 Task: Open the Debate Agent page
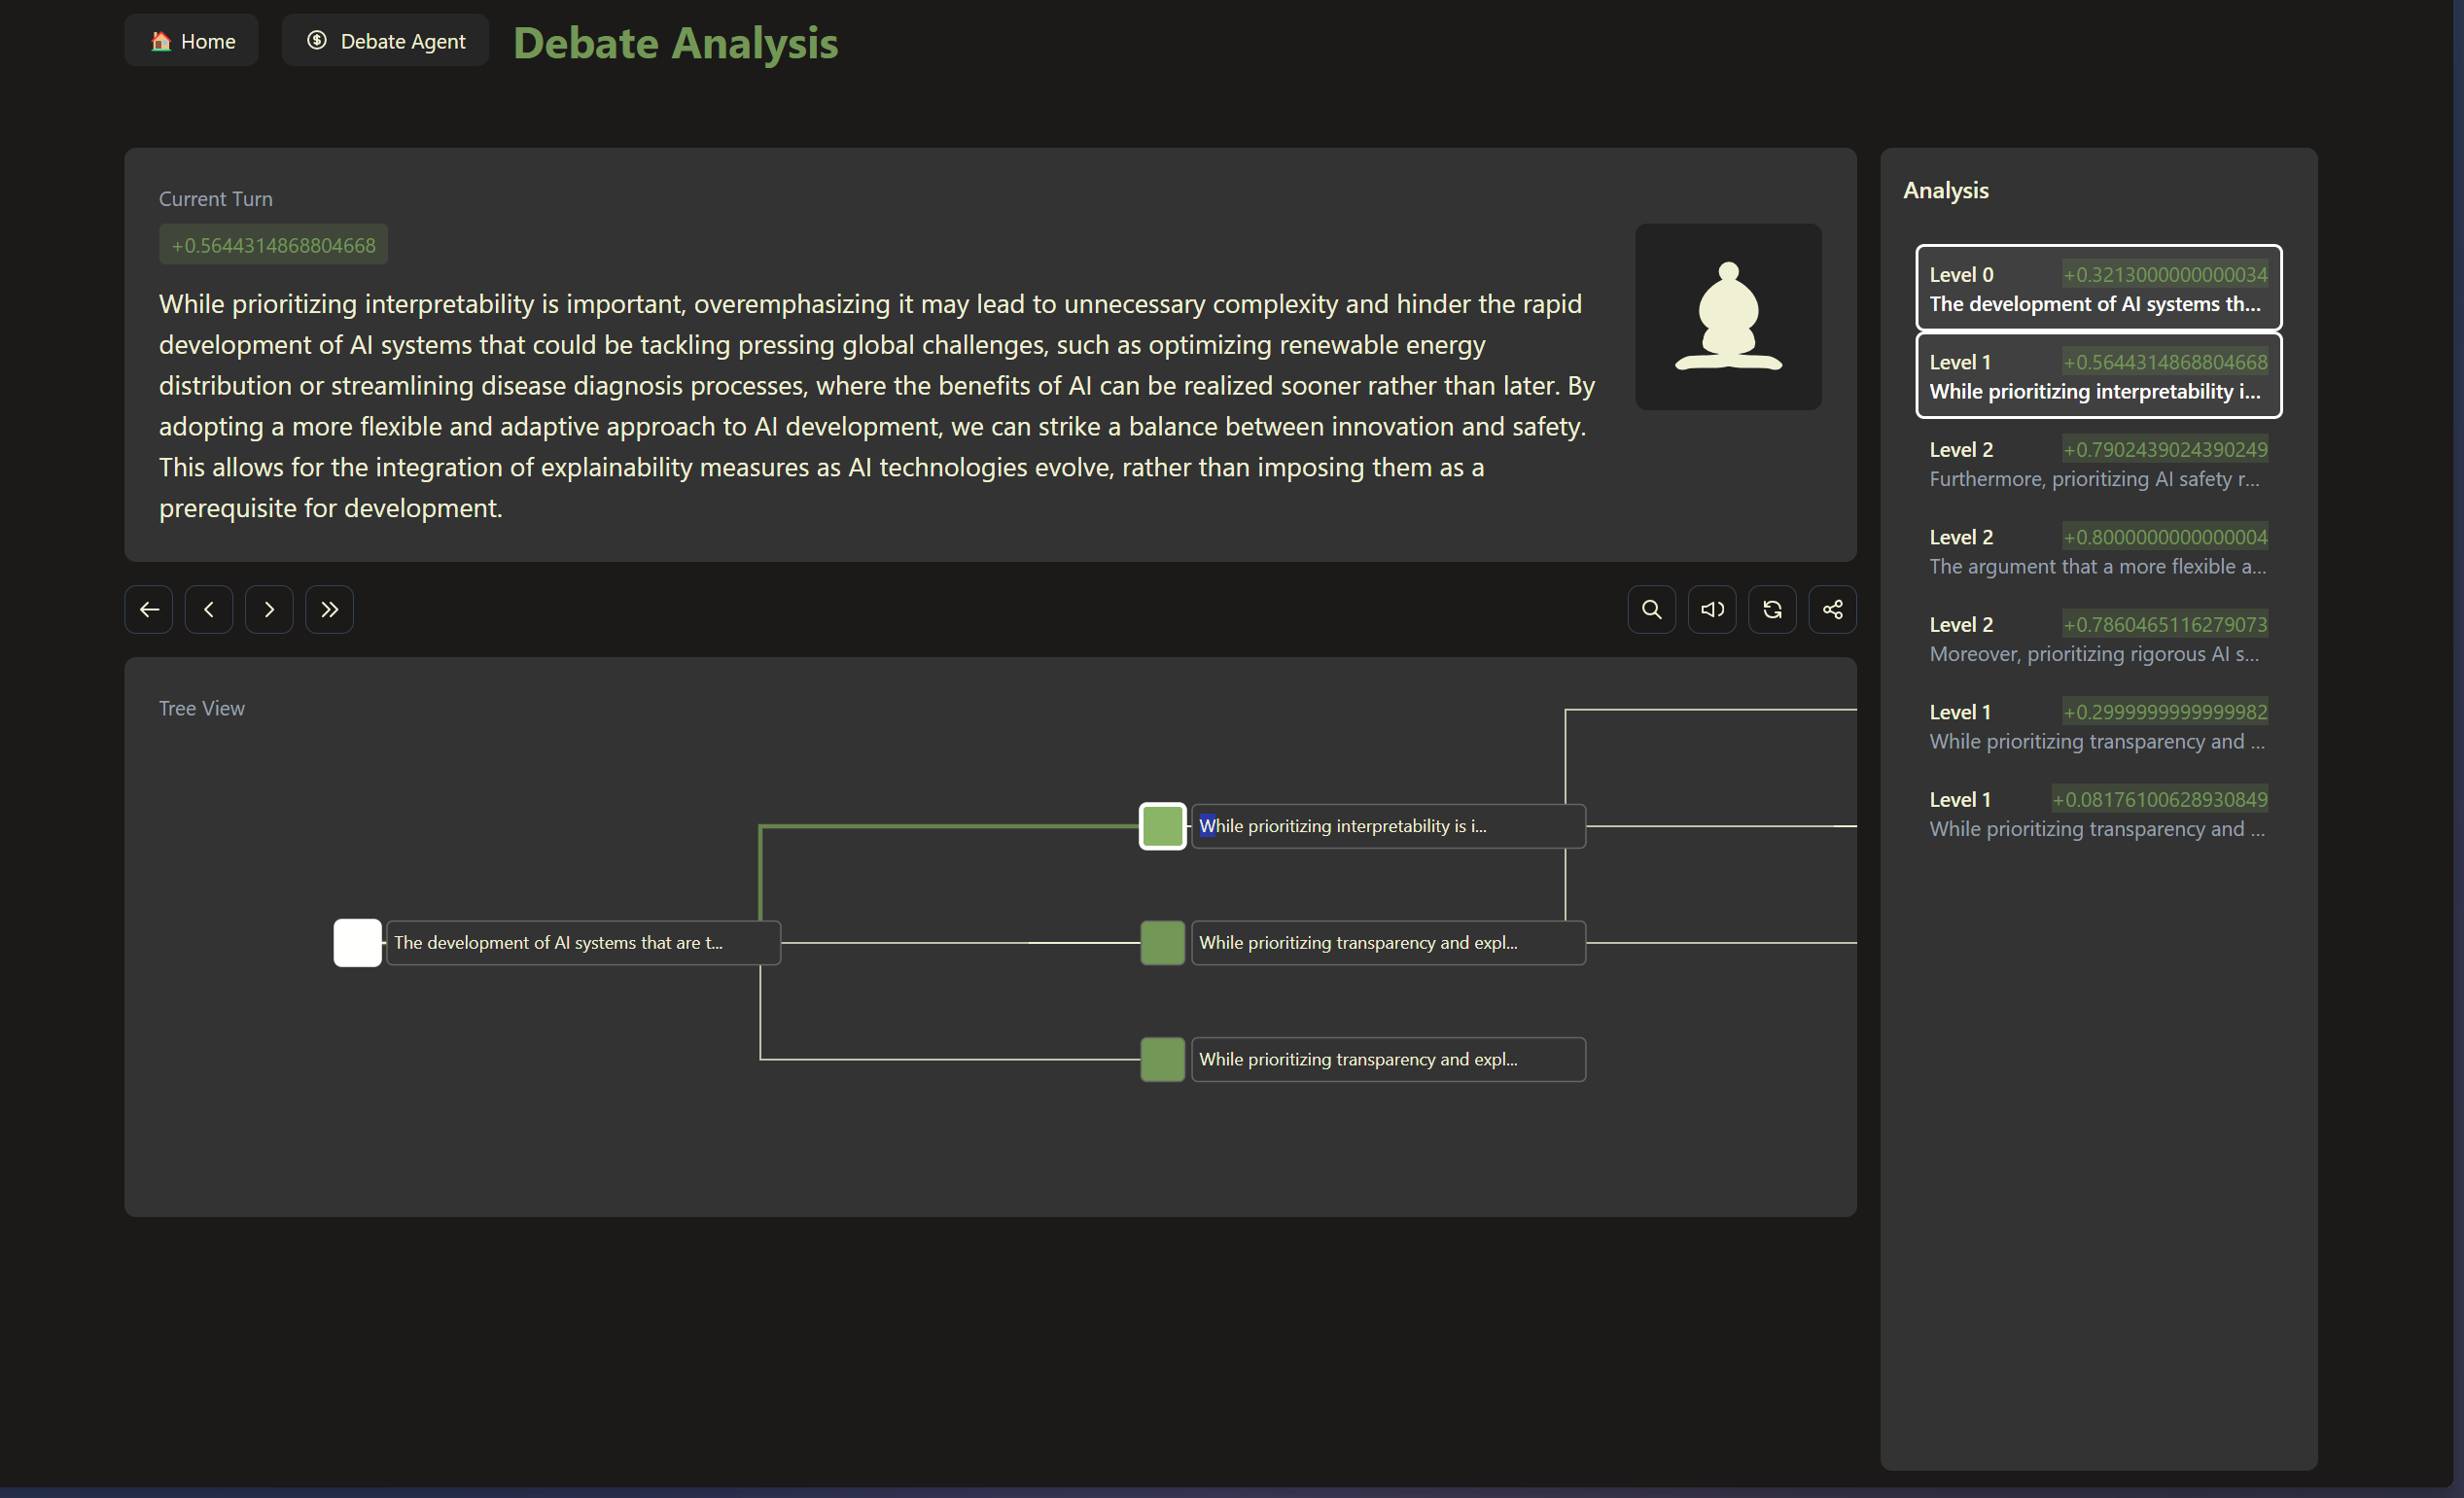point(385,41)
